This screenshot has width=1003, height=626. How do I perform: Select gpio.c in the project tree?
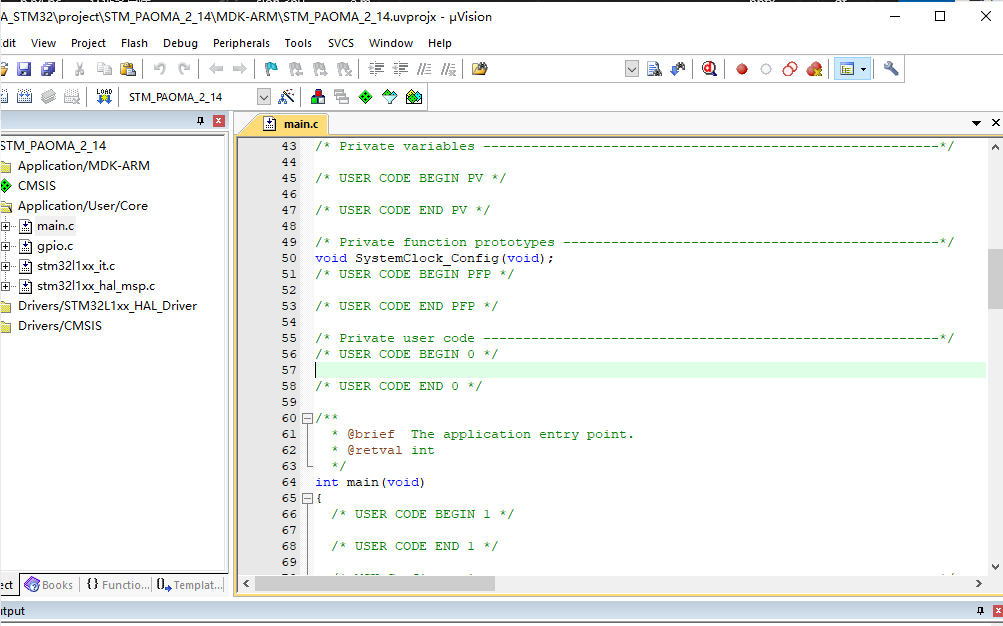pos(55,245)
